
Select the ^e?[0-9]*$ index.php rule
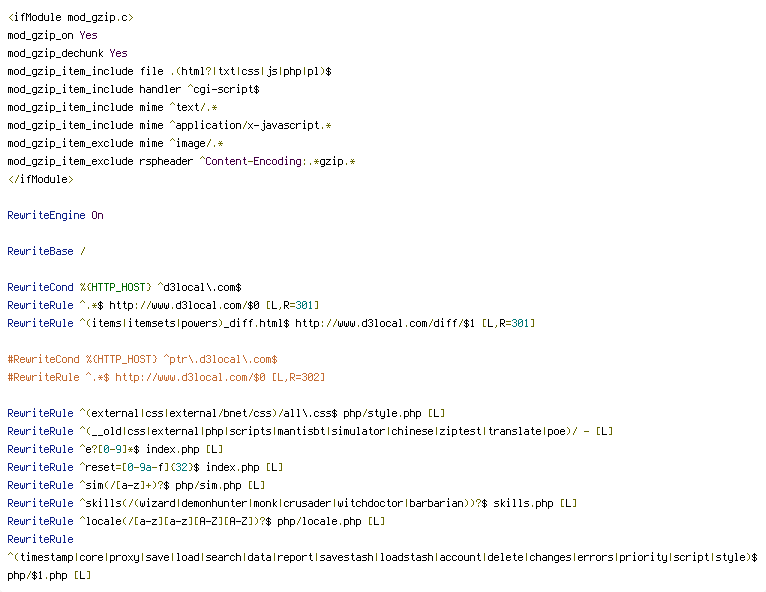click(115, 449)
